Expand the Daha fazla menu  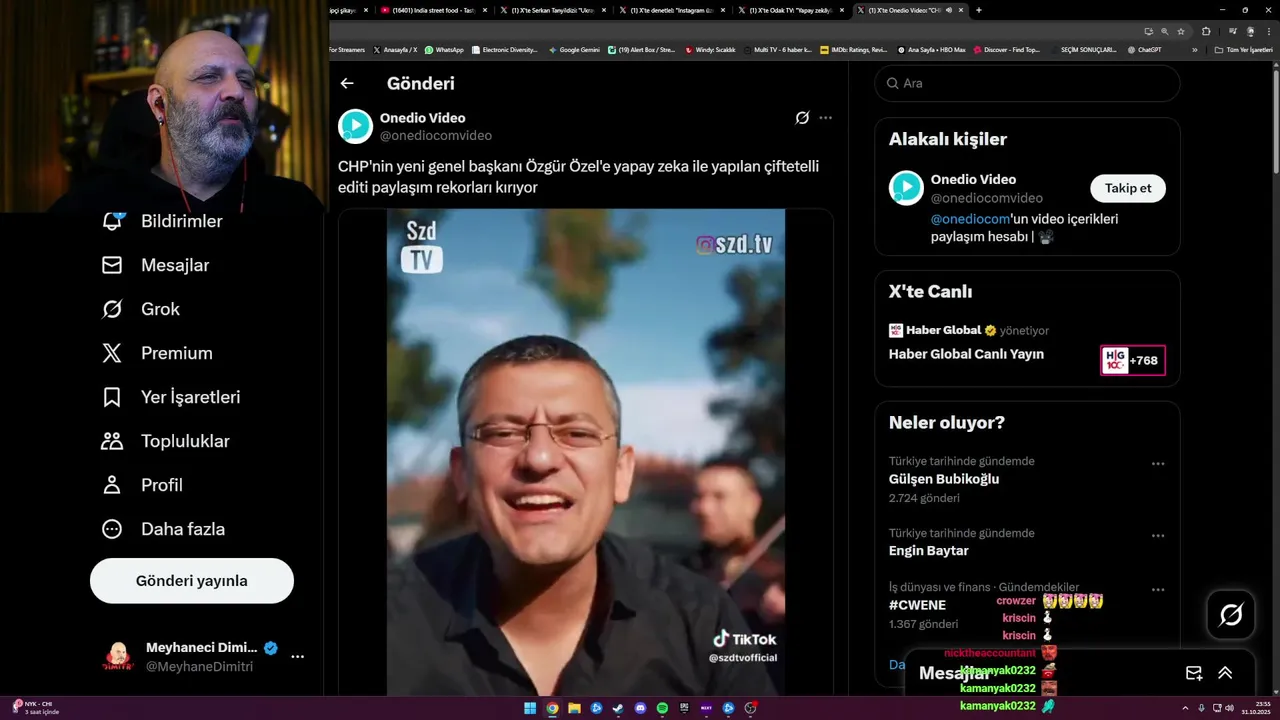(x=163, y=529)
